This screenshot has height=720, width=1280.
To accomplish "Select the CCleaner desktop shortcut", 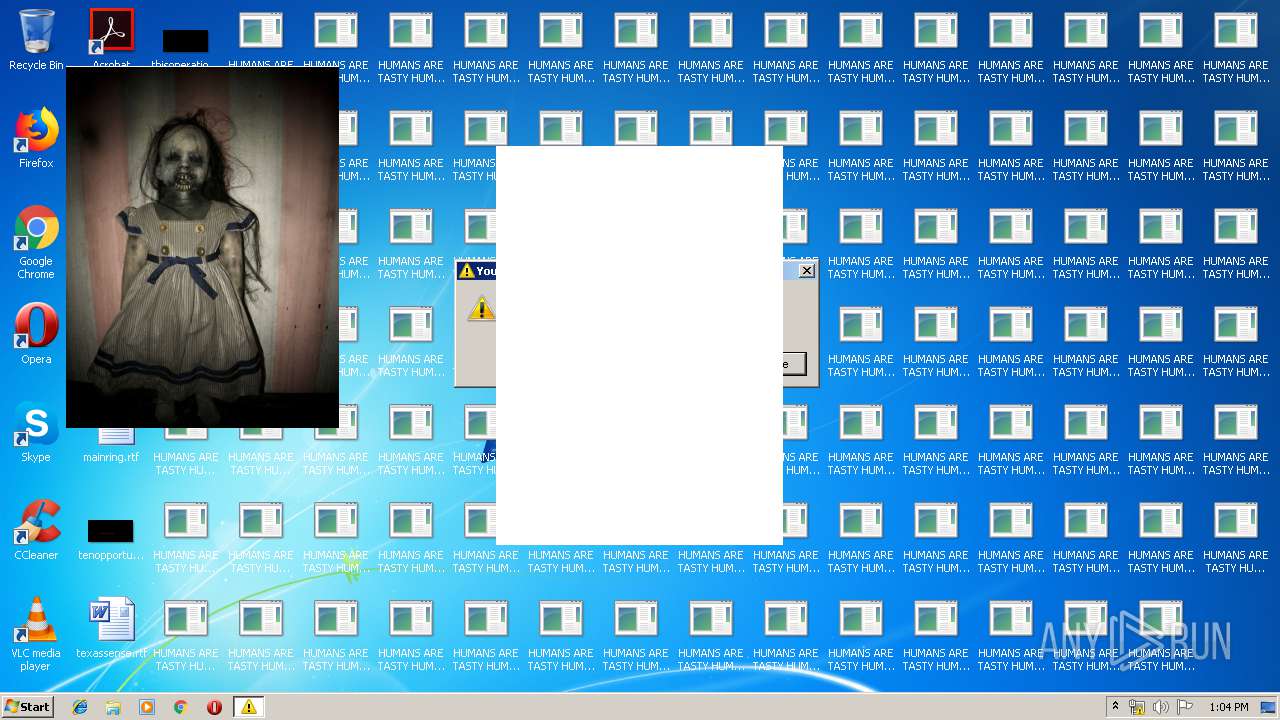I will tap(36, 530).
